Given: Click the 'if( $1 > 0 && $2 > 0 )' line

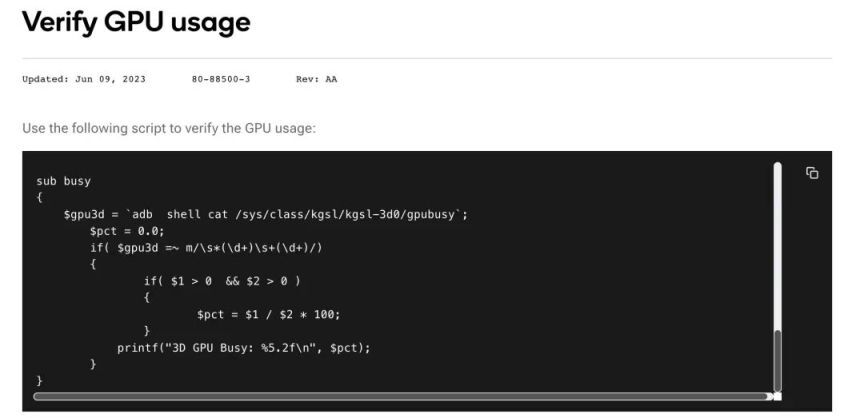Looking at the screenshot, I should tap(223, 281).
